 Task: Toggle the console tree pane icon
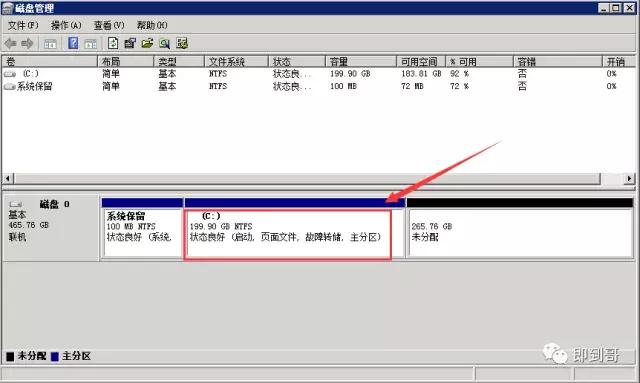coord(50,44)
